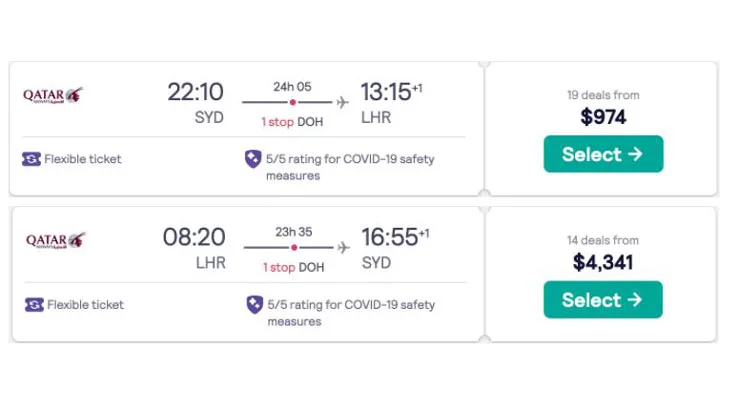Click the 19 deals from text
Viewport: 738px width, 410px height.
(602, 95)
